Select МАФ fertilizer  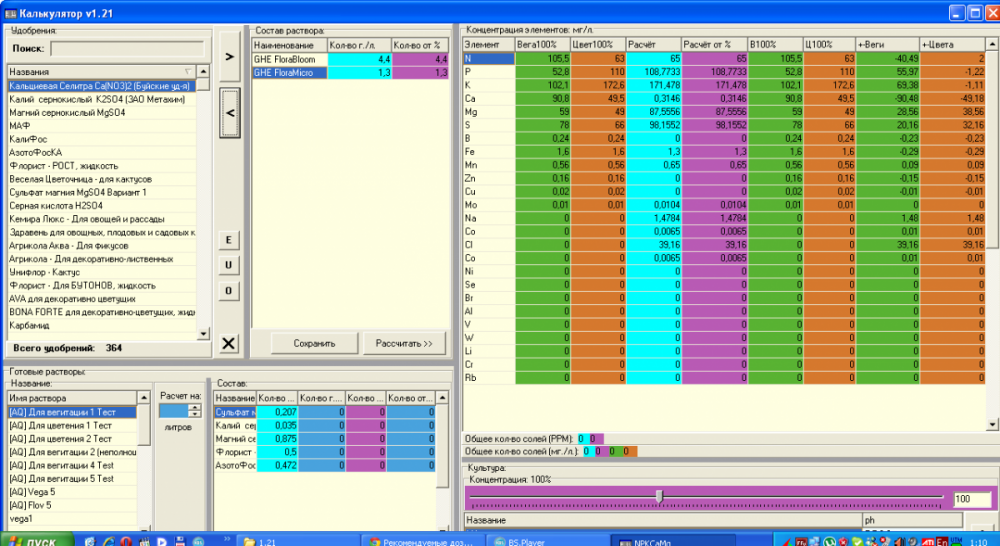pyautogui.click(x=101, y=126)
